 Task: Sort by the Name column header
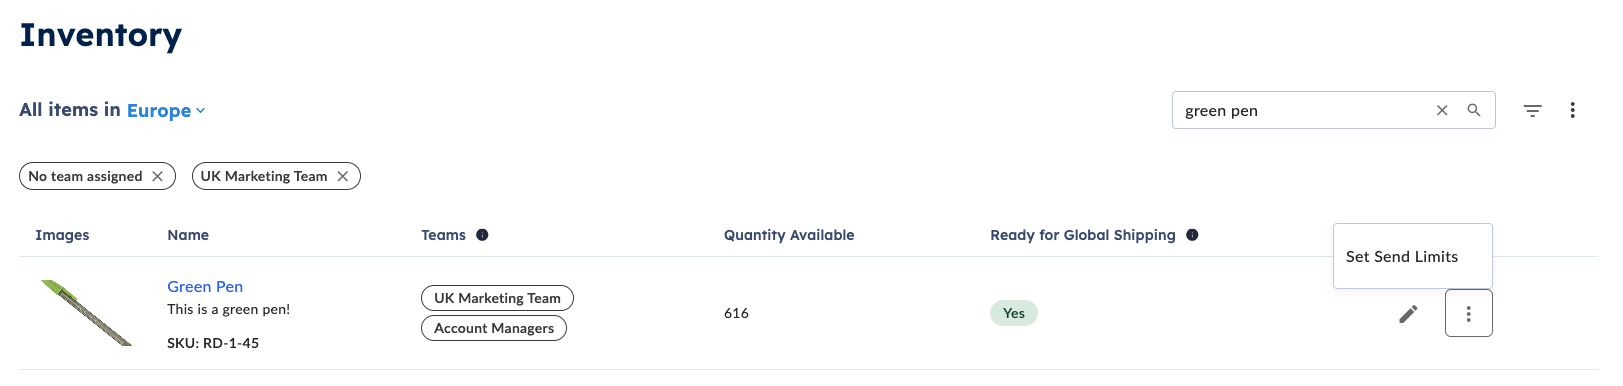point(188,235)
